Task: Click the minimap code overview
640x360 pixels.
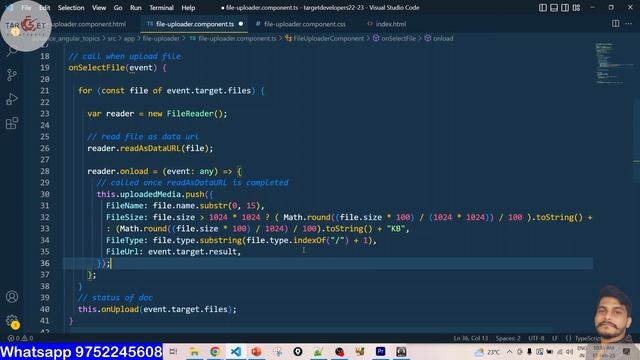Action: pos(614,63)
